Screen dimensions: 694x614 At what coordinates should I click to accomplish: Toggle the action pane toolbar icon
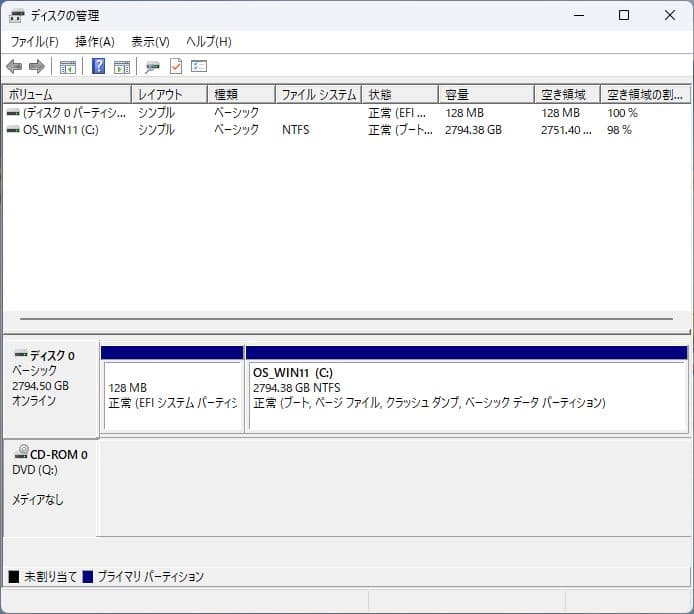[122, 67]
